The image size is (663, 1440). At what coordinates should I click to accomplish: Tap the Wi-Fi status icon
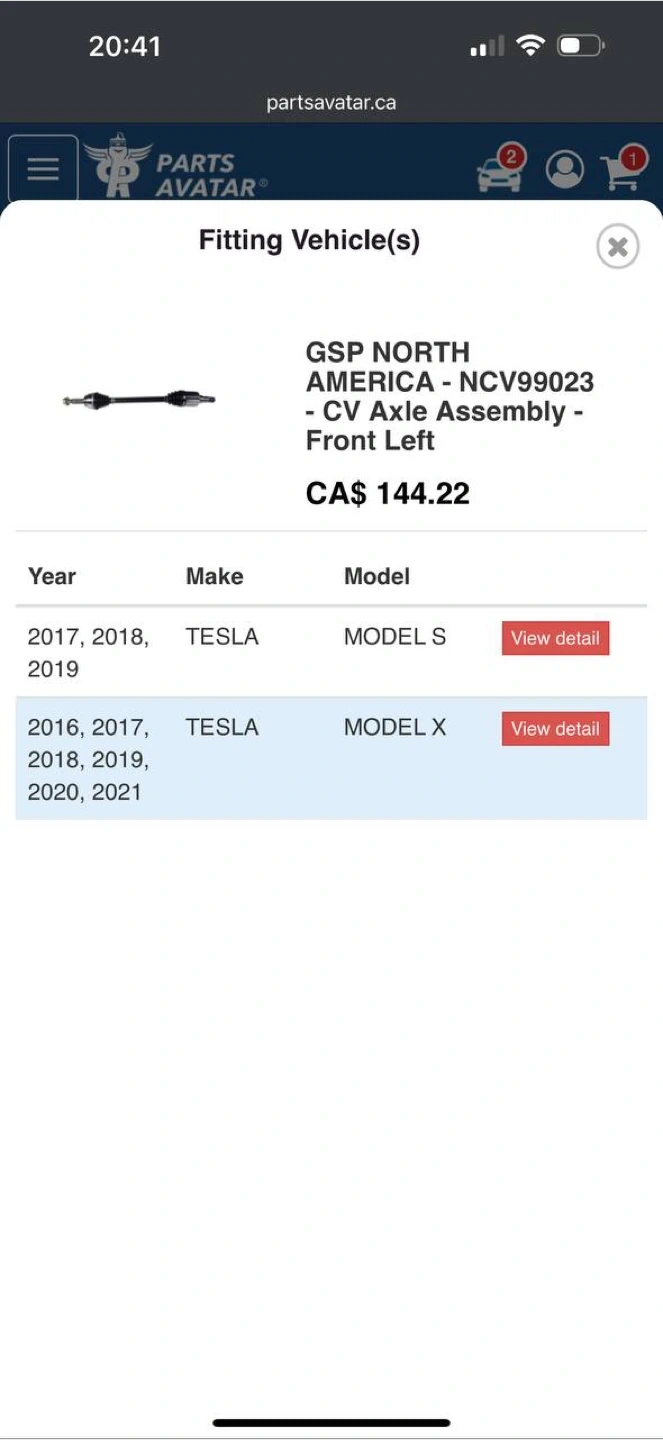(530, 46)
